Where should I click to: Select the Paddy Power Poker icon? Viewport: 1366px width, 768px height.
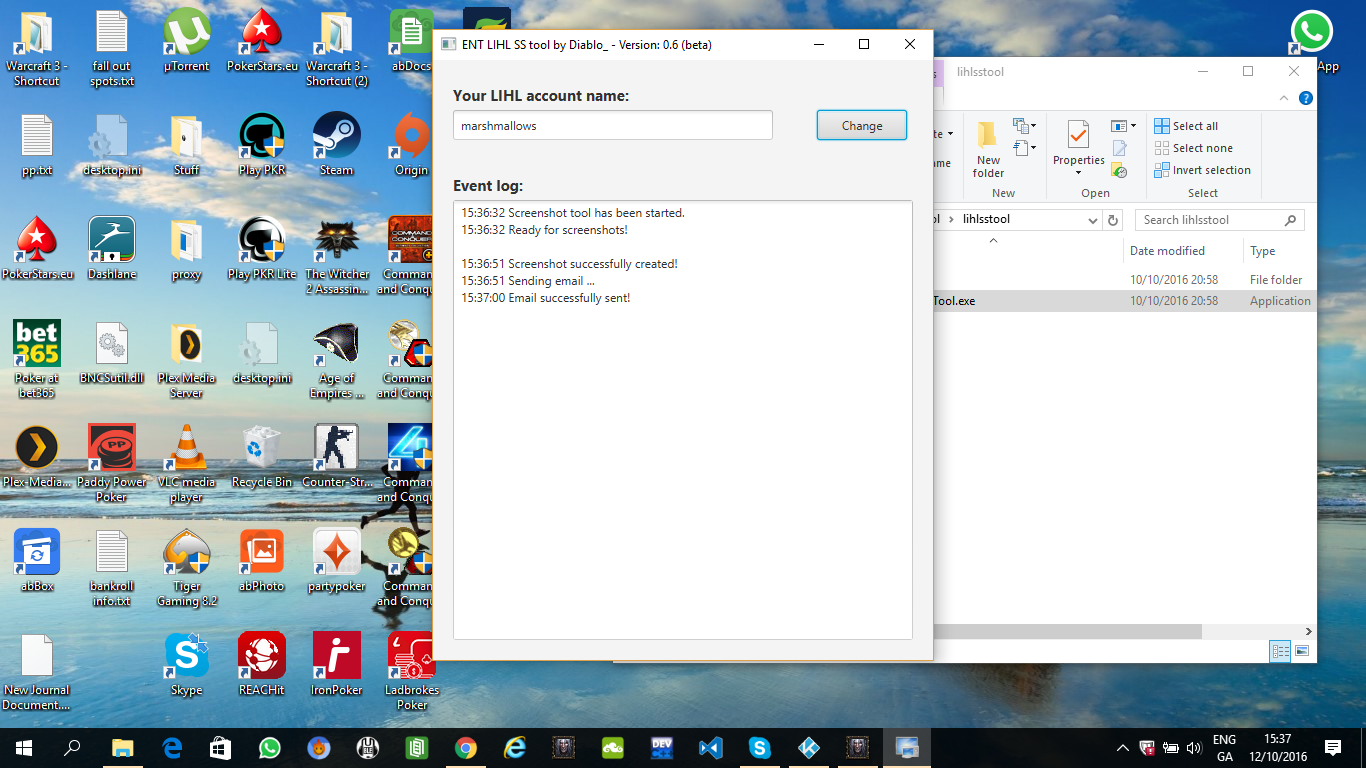tap(111, 463)
